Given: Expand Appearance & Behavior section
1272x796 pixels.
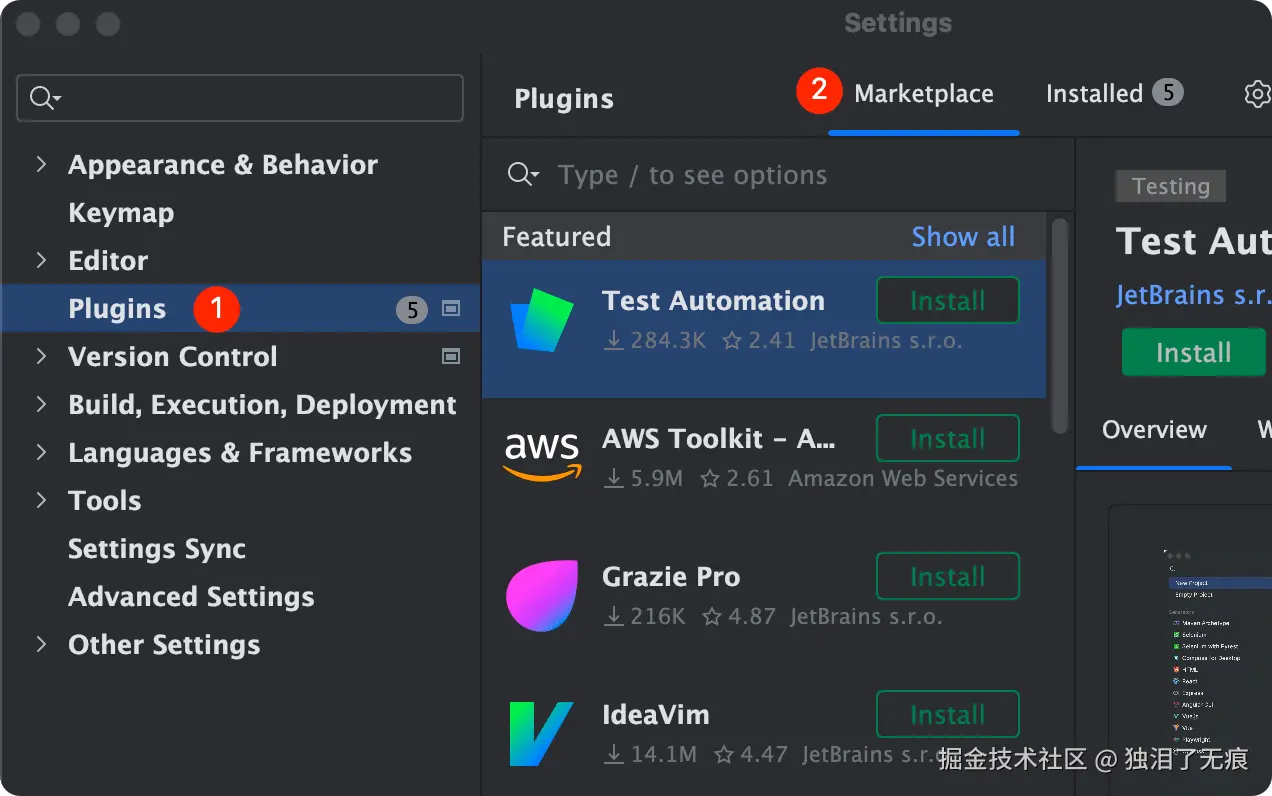Looking at the screenshot, I should point(41,164).
